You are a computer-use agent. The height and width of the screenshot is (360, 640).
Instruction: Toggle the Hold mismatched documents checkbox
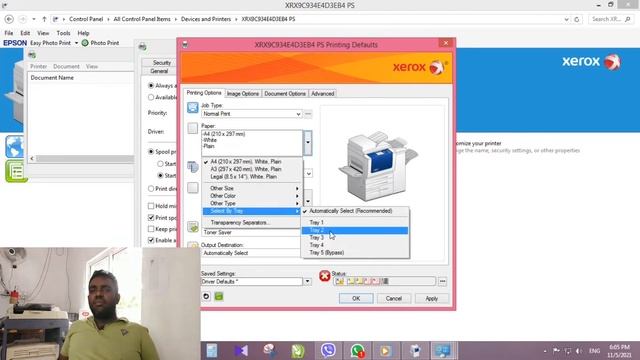point(151,206)
